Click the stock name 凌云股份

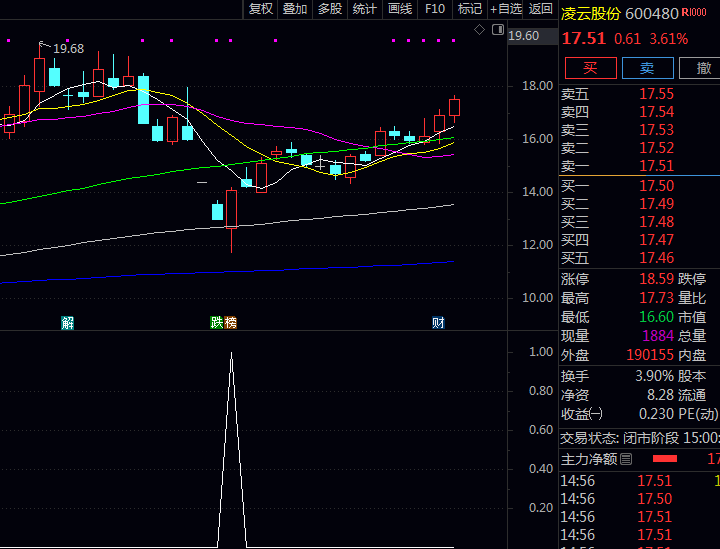pyautogui.click(x=591, y=14)
